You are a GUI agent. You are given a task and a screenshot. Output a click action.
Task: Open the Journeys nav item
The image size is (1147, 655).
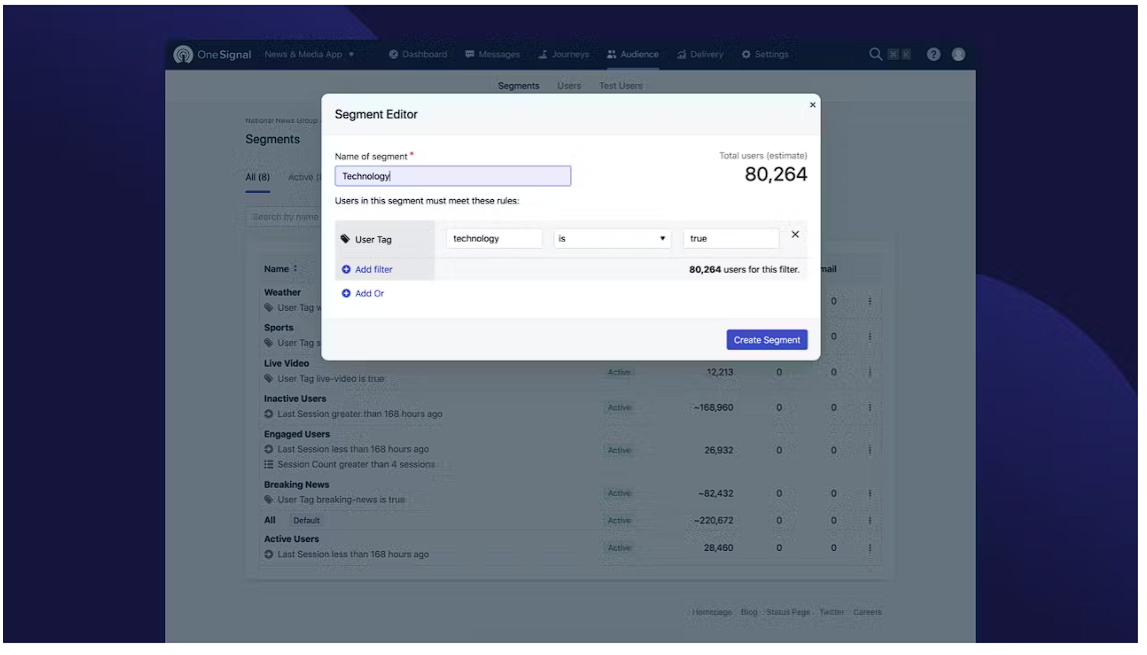pyautogui.click(x=566, y=54)
